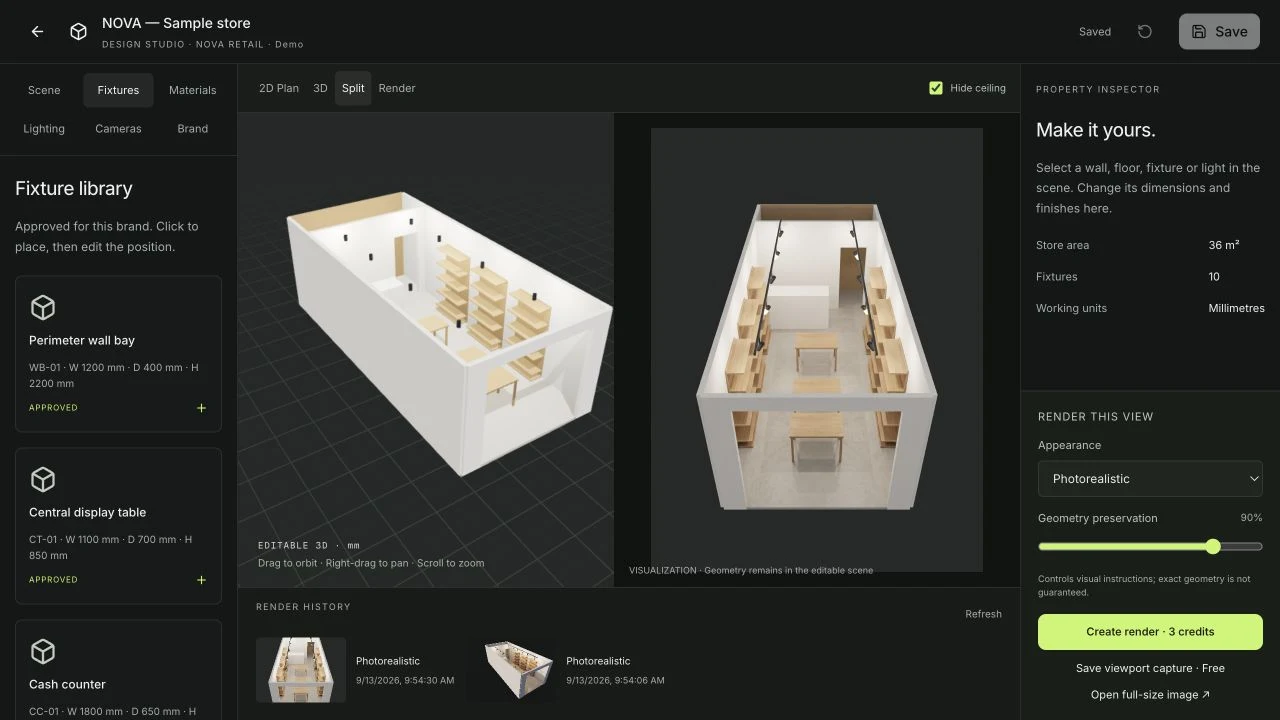Select the 3D view mode

point(320,88)
